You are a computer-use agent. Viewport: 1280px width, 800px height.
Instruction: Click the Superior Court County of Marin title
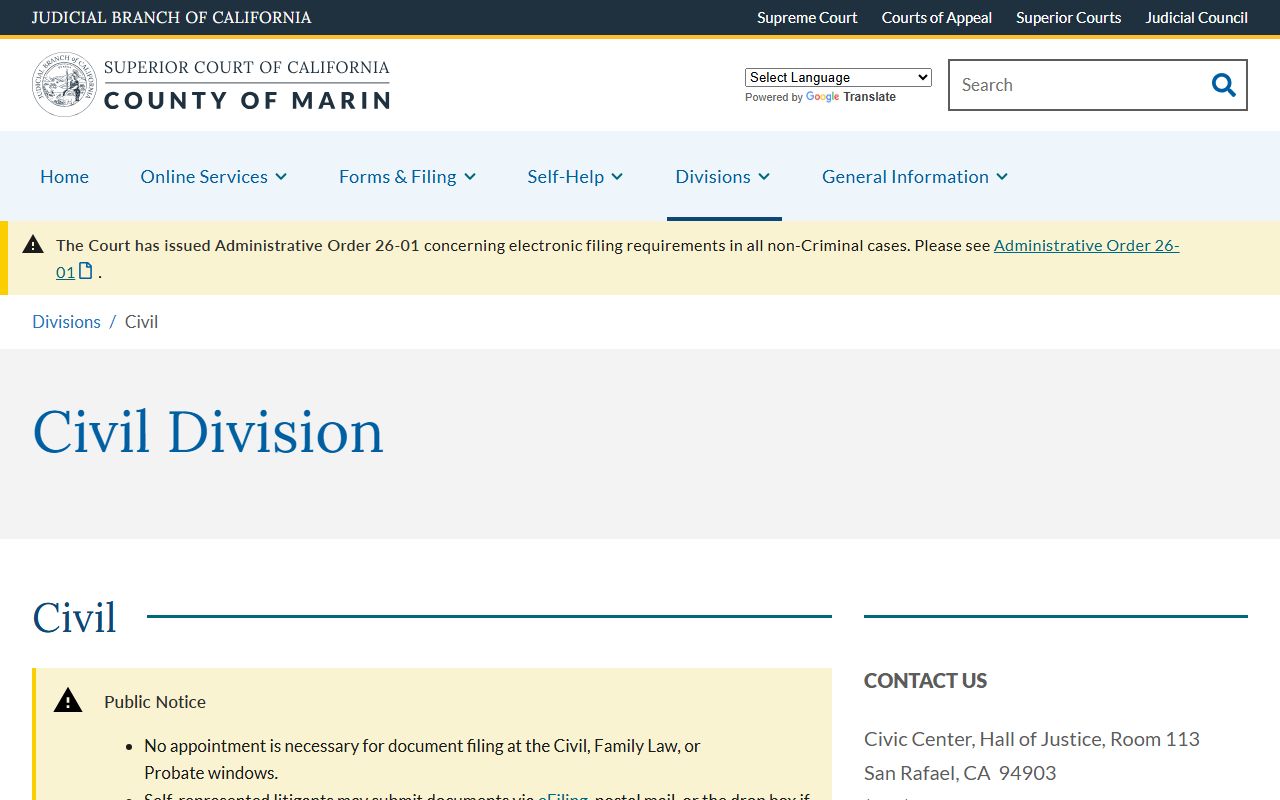tap(247, 85)
